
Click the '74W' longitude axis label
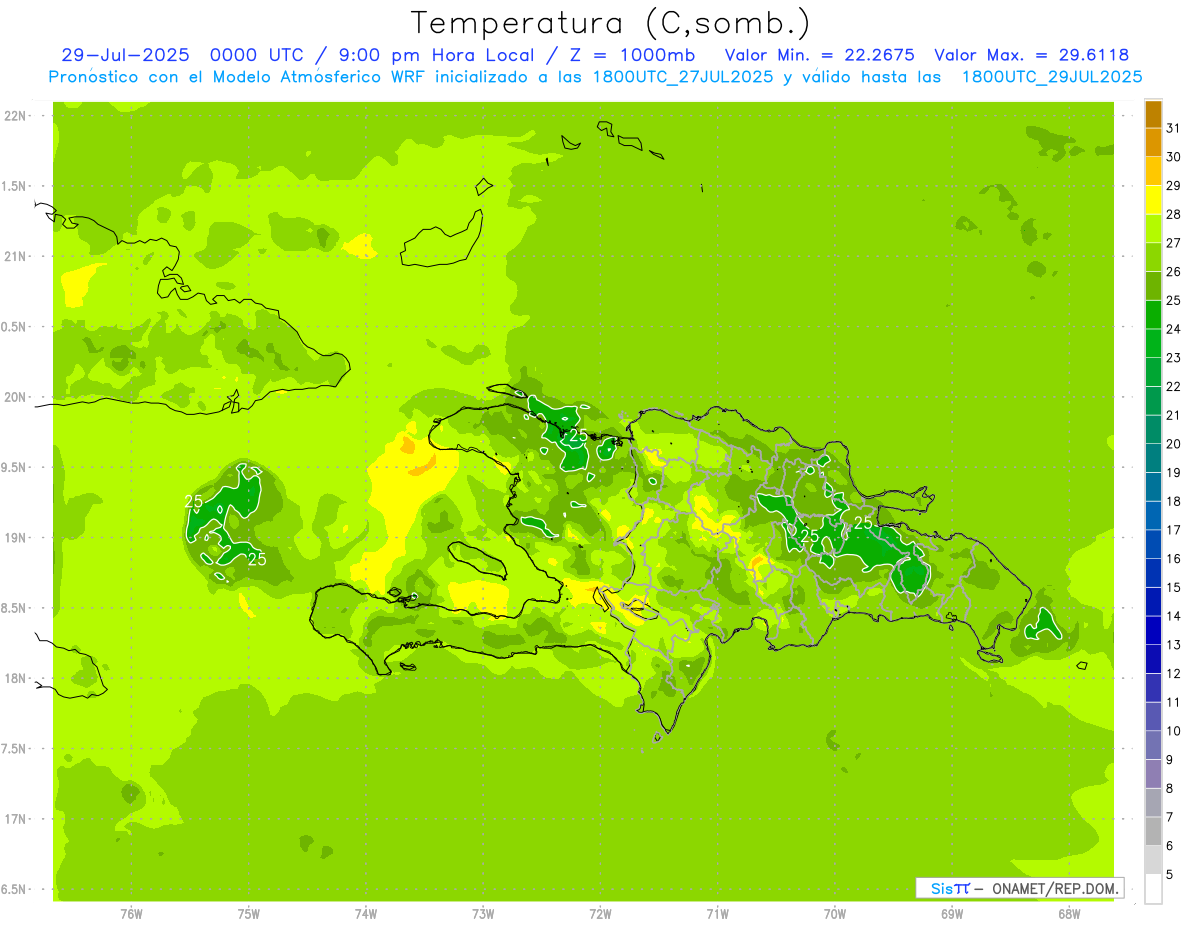pos(365,914)
